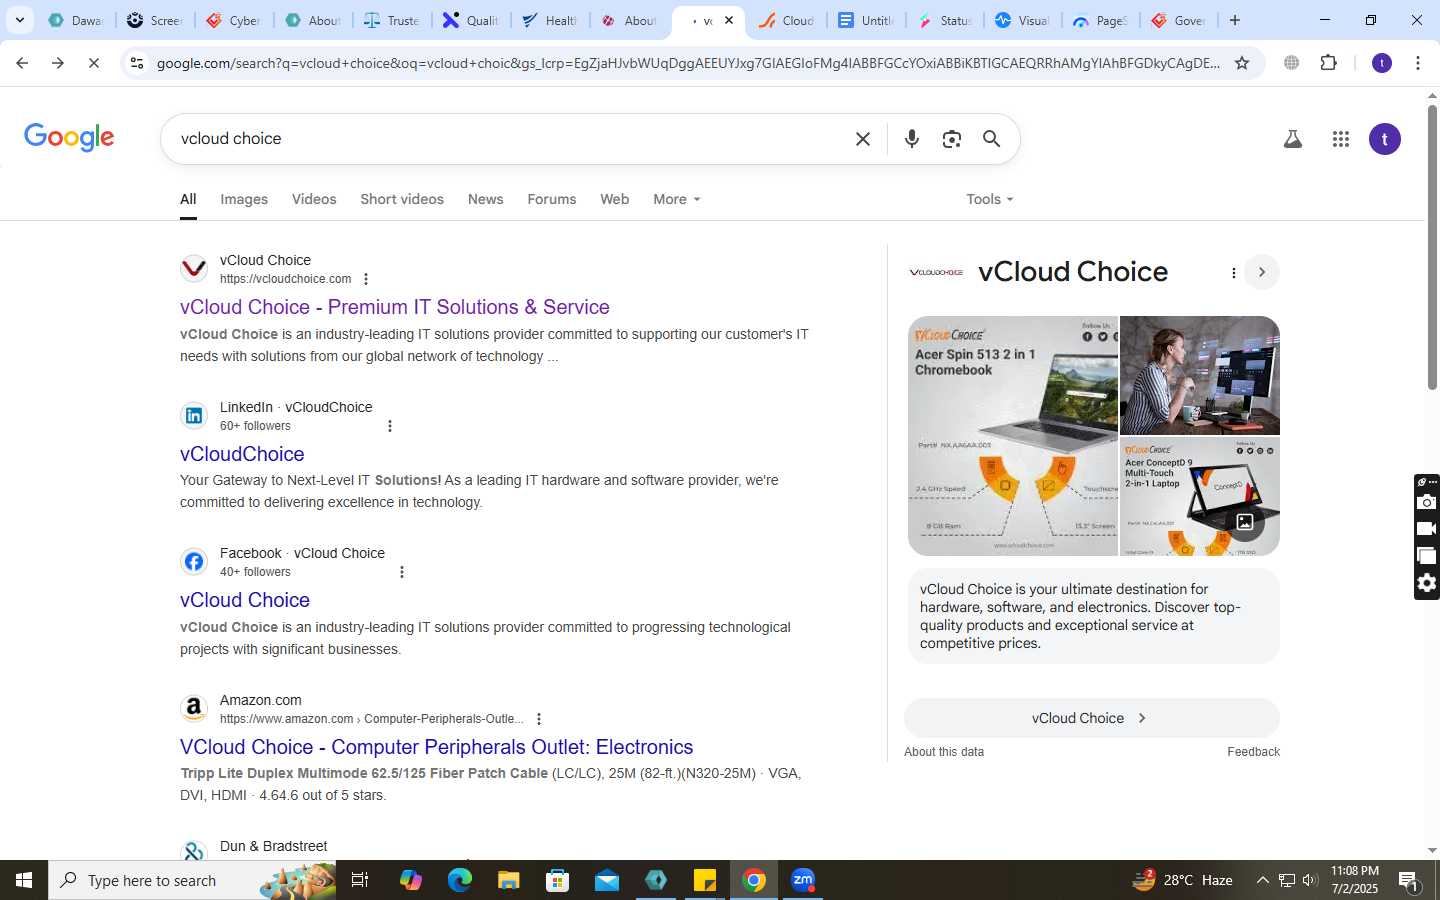Clear the search box with the X icon
The width and height of the screenshot is (1440, 900).
pyautogui.click(x=863, y=139)
